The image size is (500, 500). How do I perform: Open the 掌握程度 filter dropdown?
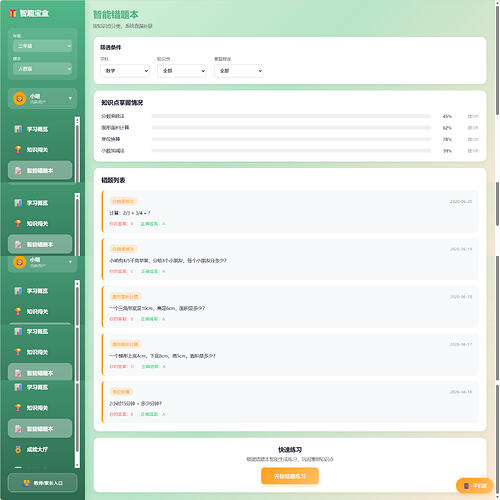[x=239, y=71]
